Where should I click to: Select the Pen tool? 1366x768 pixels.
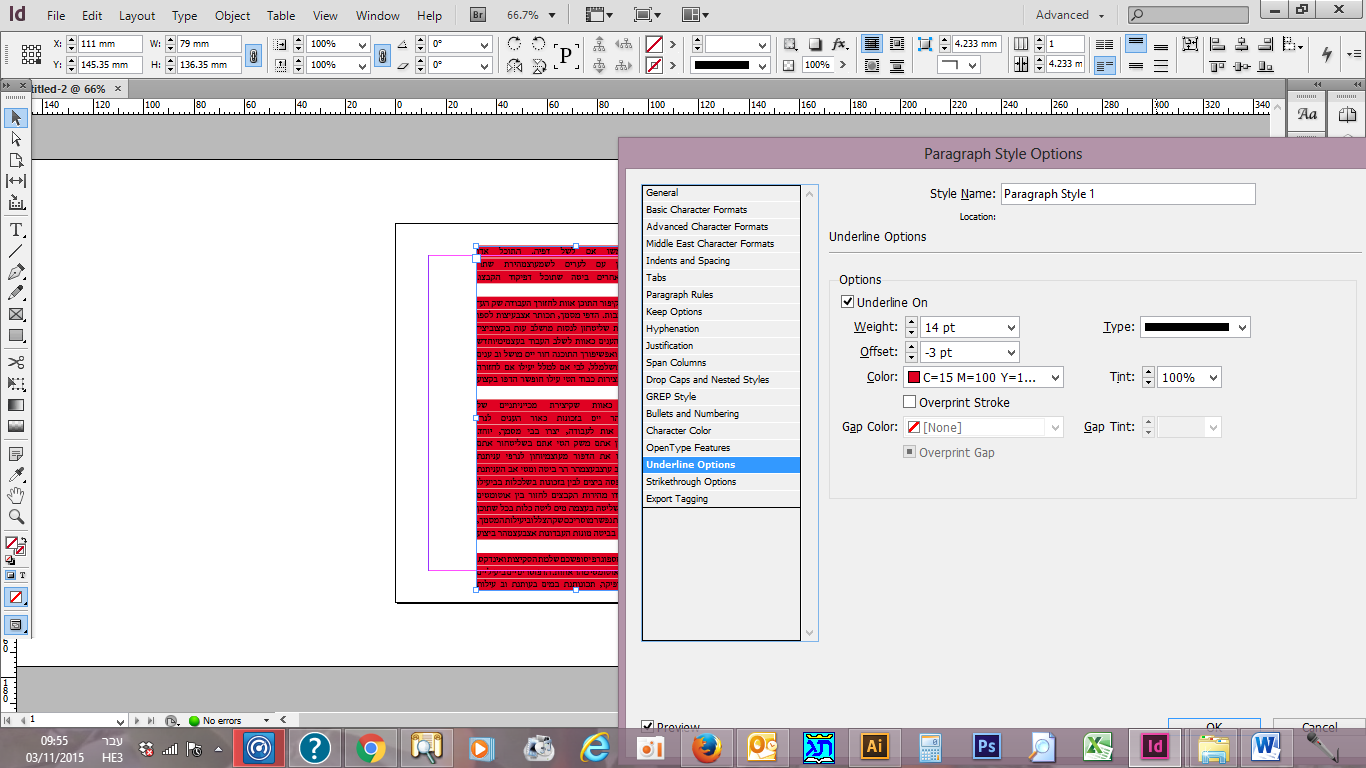click(16, 272)
